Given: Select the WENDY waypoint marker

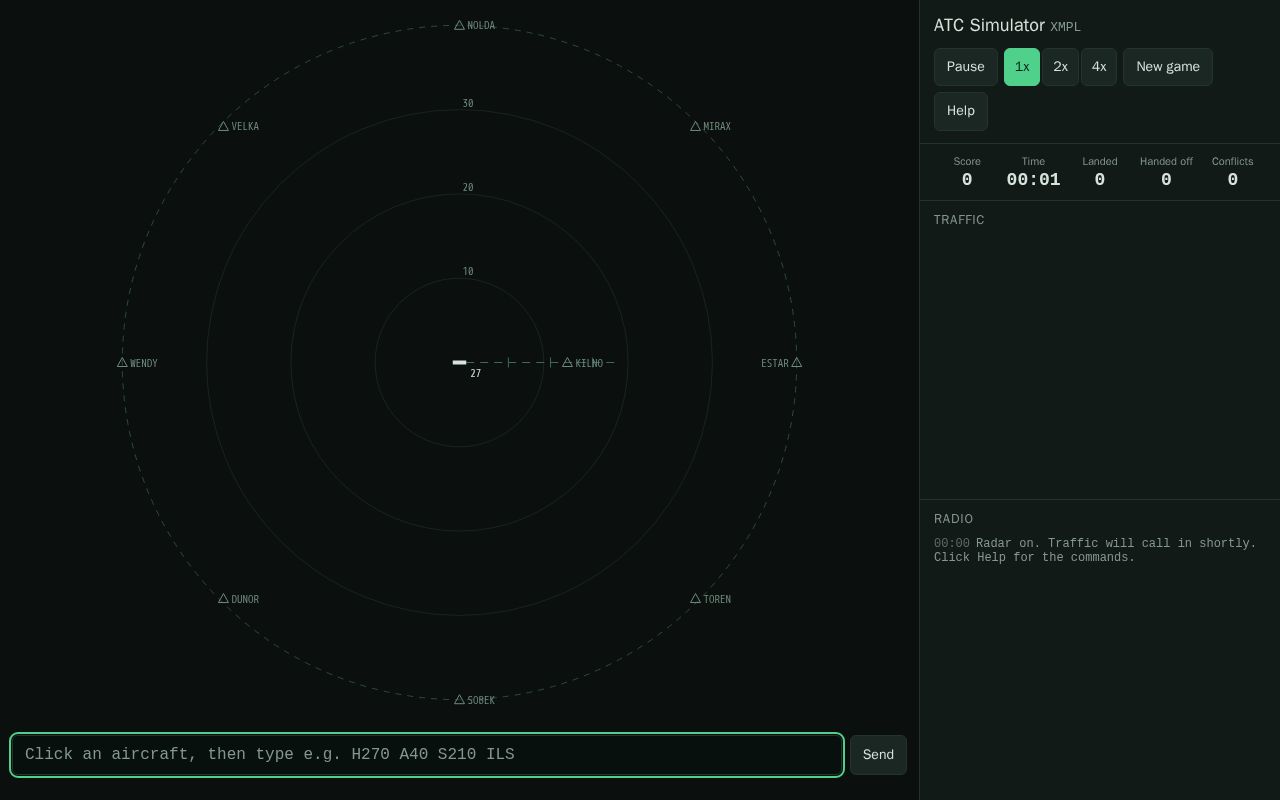Looking at the screenshot, I should [122, 363].
